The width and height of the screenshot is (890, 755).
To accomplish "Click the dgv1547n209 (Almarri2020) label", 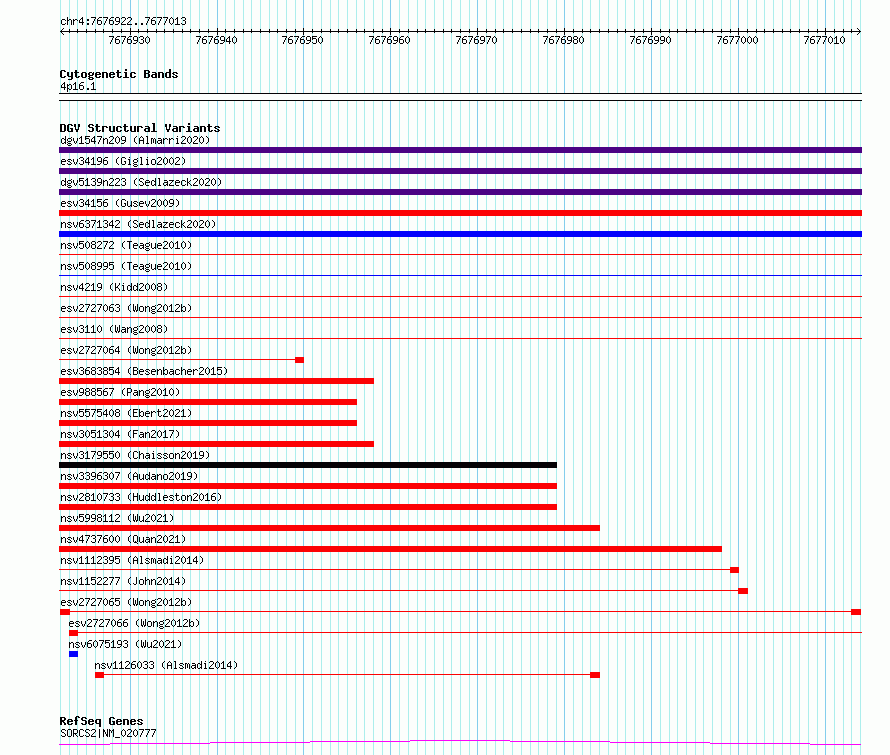I will (x=135, y=140).
